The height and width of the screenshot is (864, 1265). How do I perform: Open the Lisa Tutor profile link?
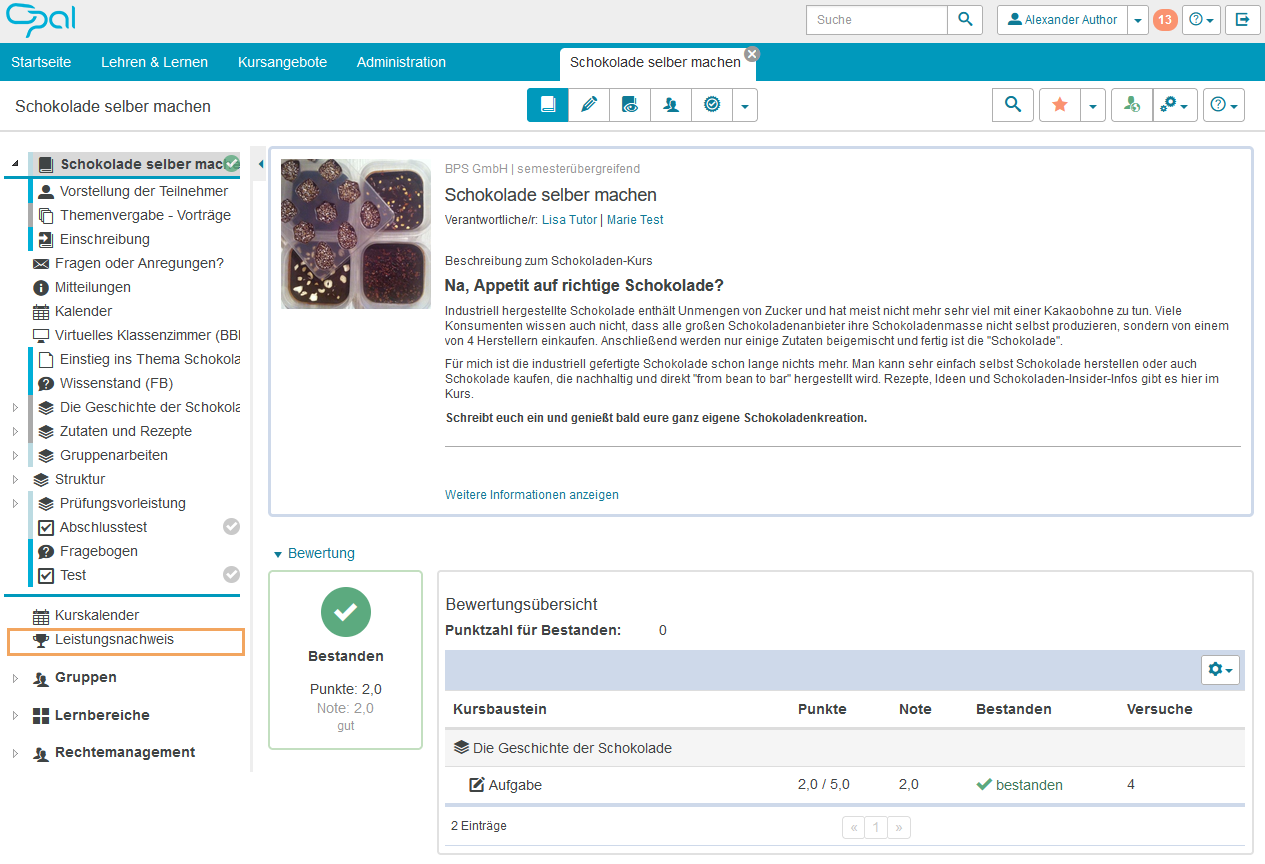click(569, 220)
